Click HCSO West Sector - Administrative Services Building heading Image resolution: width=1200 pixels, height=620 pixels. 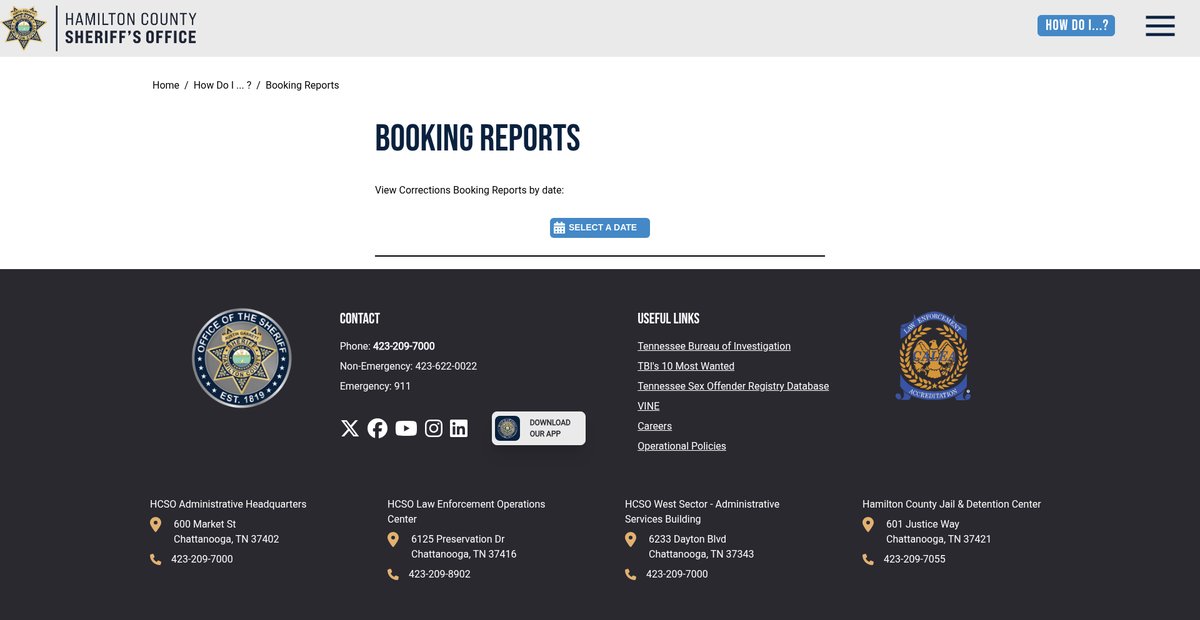pyautogui.click(x=702, y=512)
